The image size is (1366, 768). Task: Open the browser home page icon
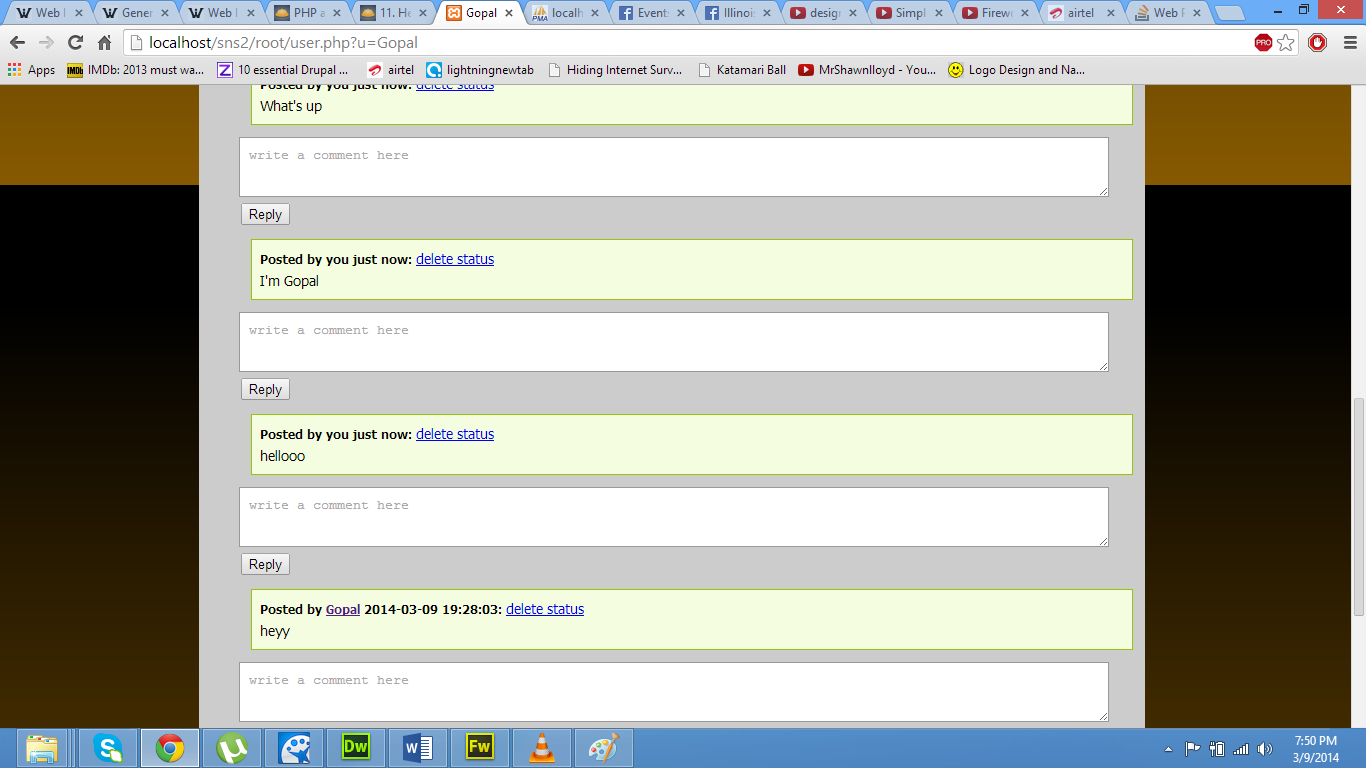pyautogui.click(x=104, y=43)
